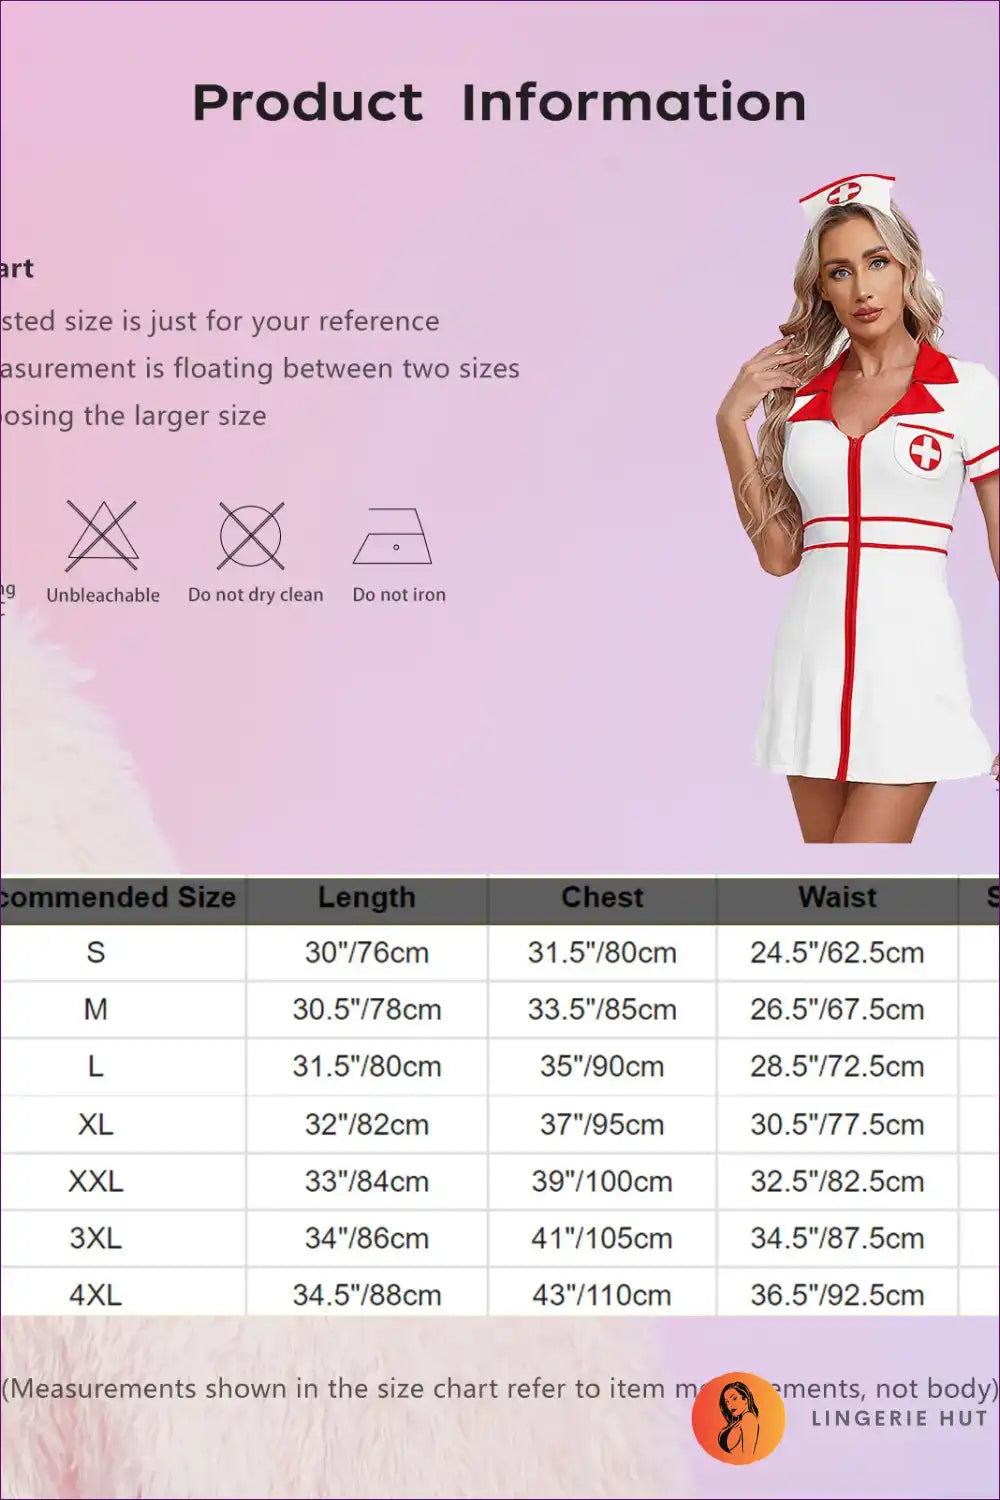Click the measurement disclaimer text
The height and width of the screenshot is (1500, 1000).
400,1388
